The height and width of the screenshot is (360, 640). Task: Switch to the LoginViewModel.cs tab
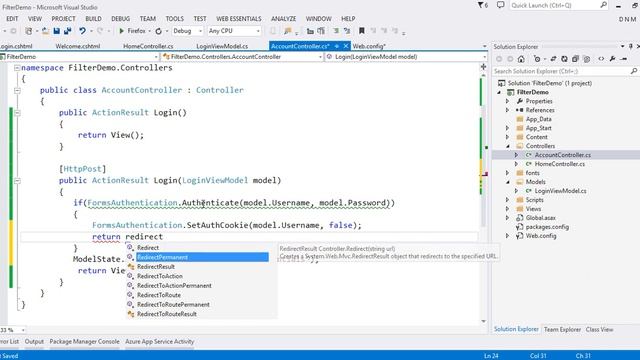coord(222,46)
